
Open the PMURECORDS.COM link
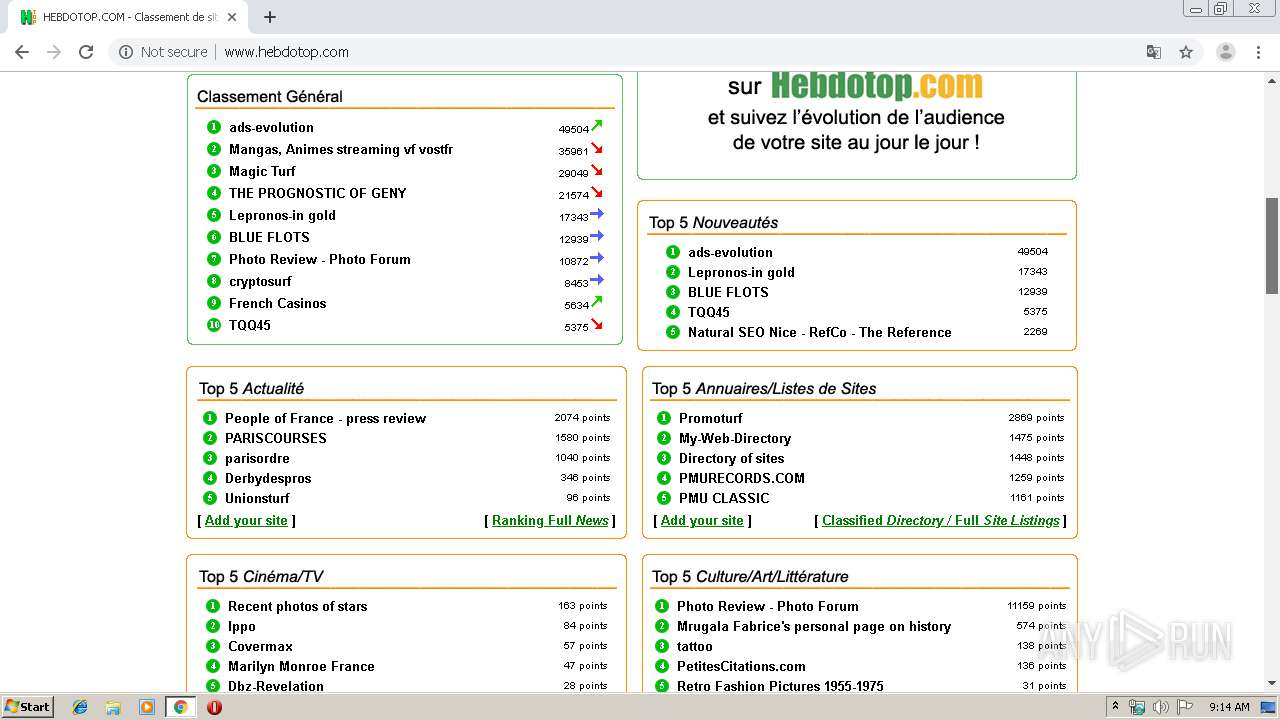tap(741, 478)
